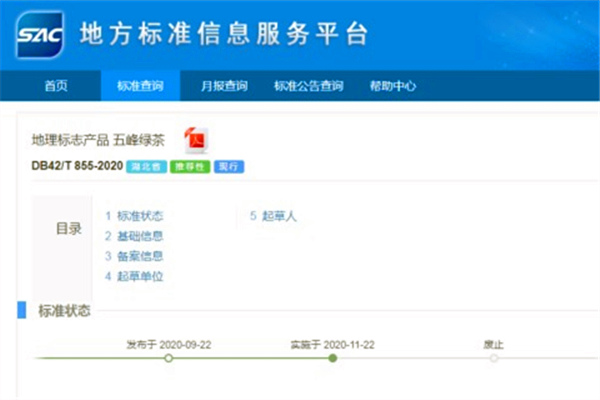Image resolution: width=600 pixels, height=400 pixels.
Task: Click the green 推荐性 tag
Action: [x=190, y=166]
